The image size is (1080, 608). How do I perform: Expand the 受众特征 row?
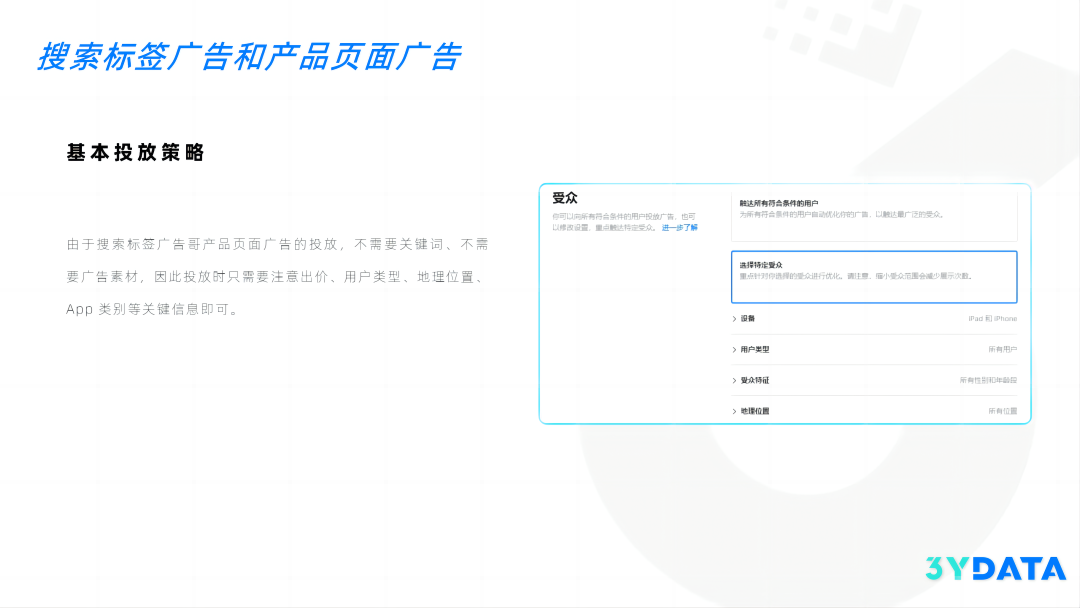(874, 380)
